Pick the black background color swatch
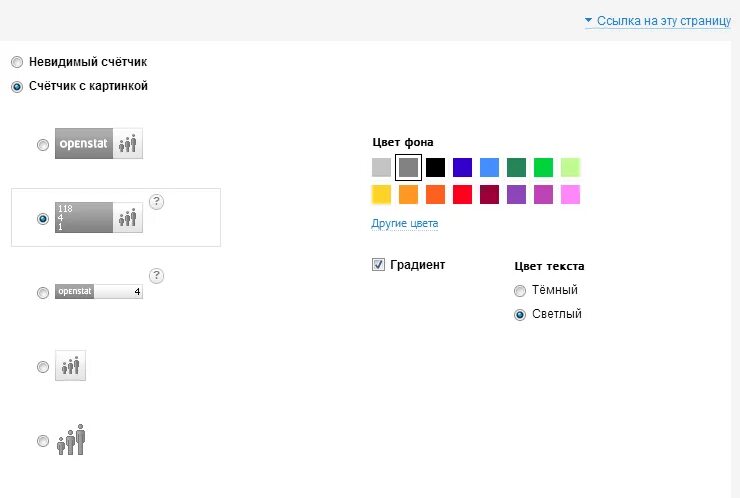 coord(435,167)
